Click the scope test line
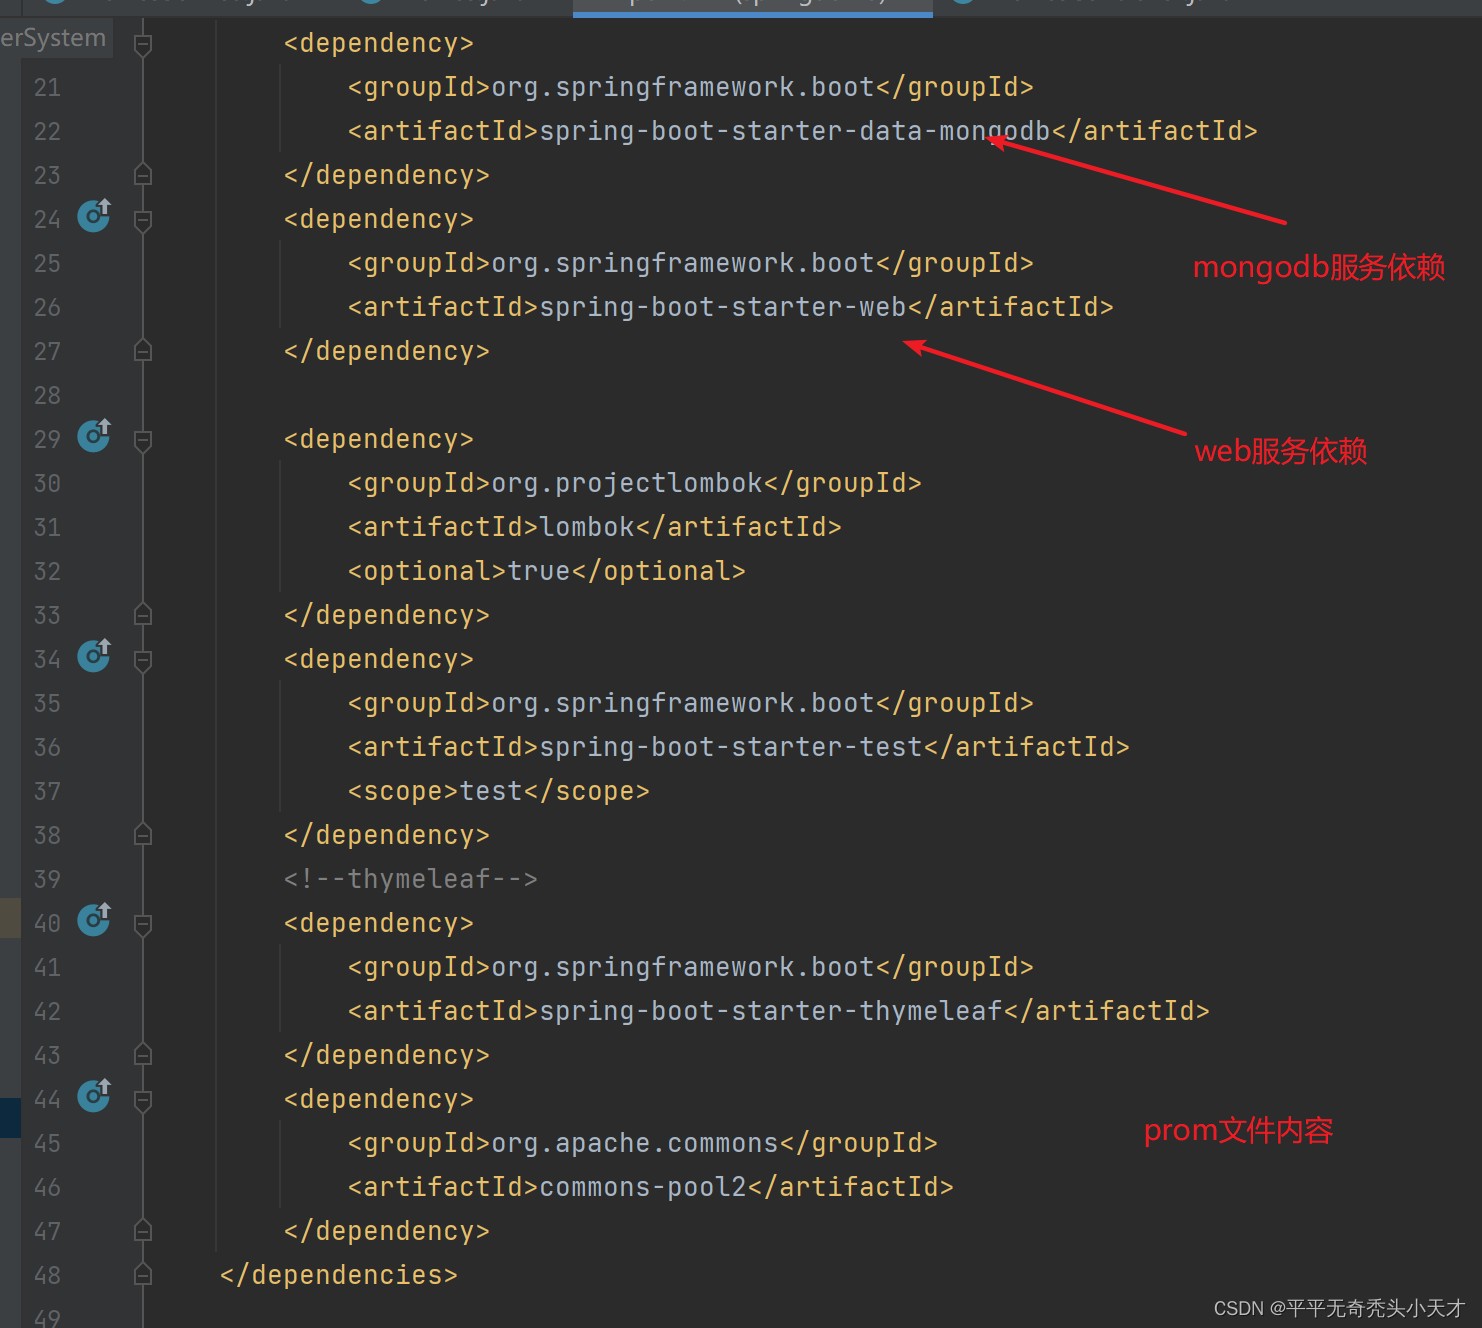 498,791
